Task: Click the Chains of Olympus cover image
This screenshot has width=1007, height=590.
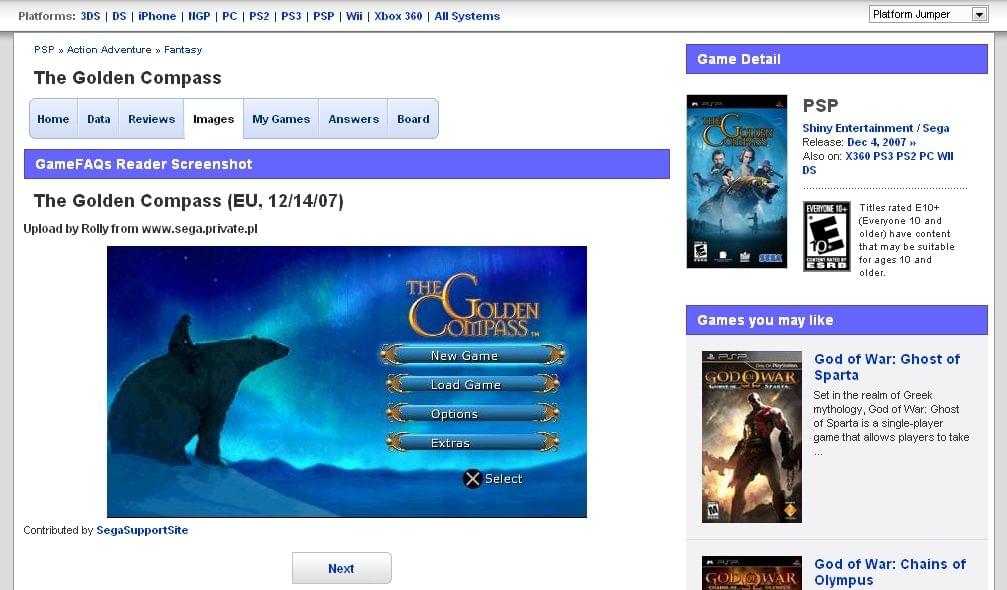Action: 752,573
